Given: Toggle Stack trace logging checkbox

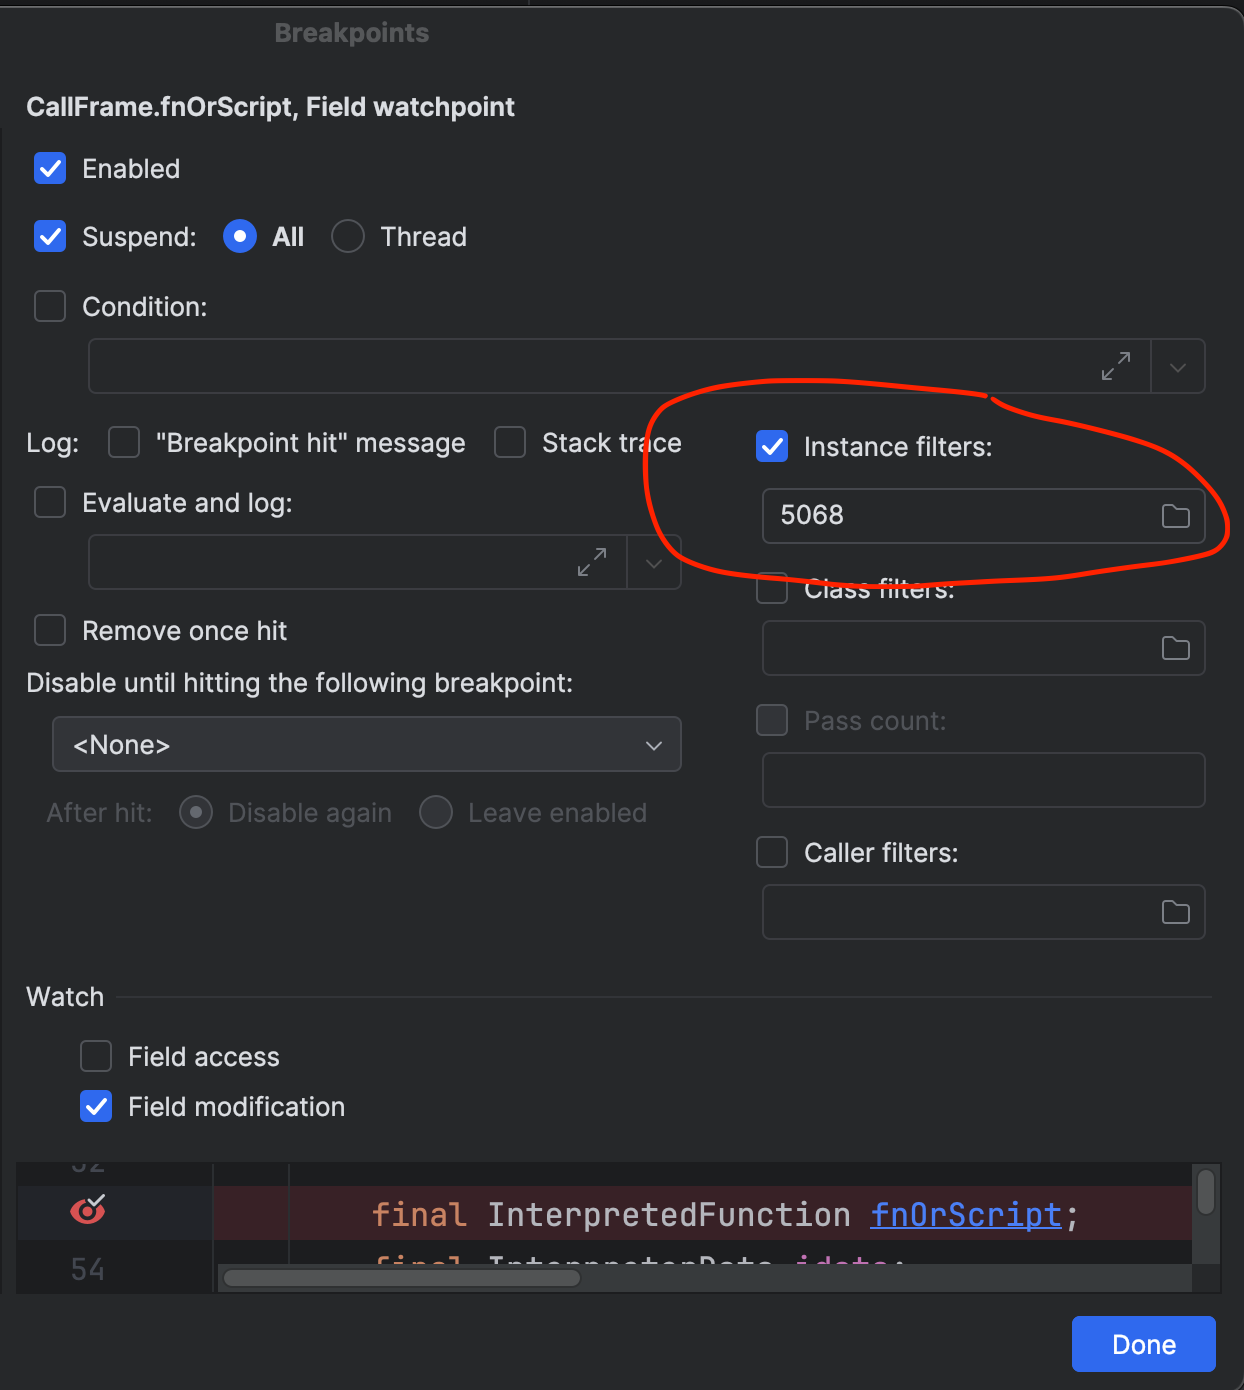Looking at the screenshot, I should click(510, 442).
